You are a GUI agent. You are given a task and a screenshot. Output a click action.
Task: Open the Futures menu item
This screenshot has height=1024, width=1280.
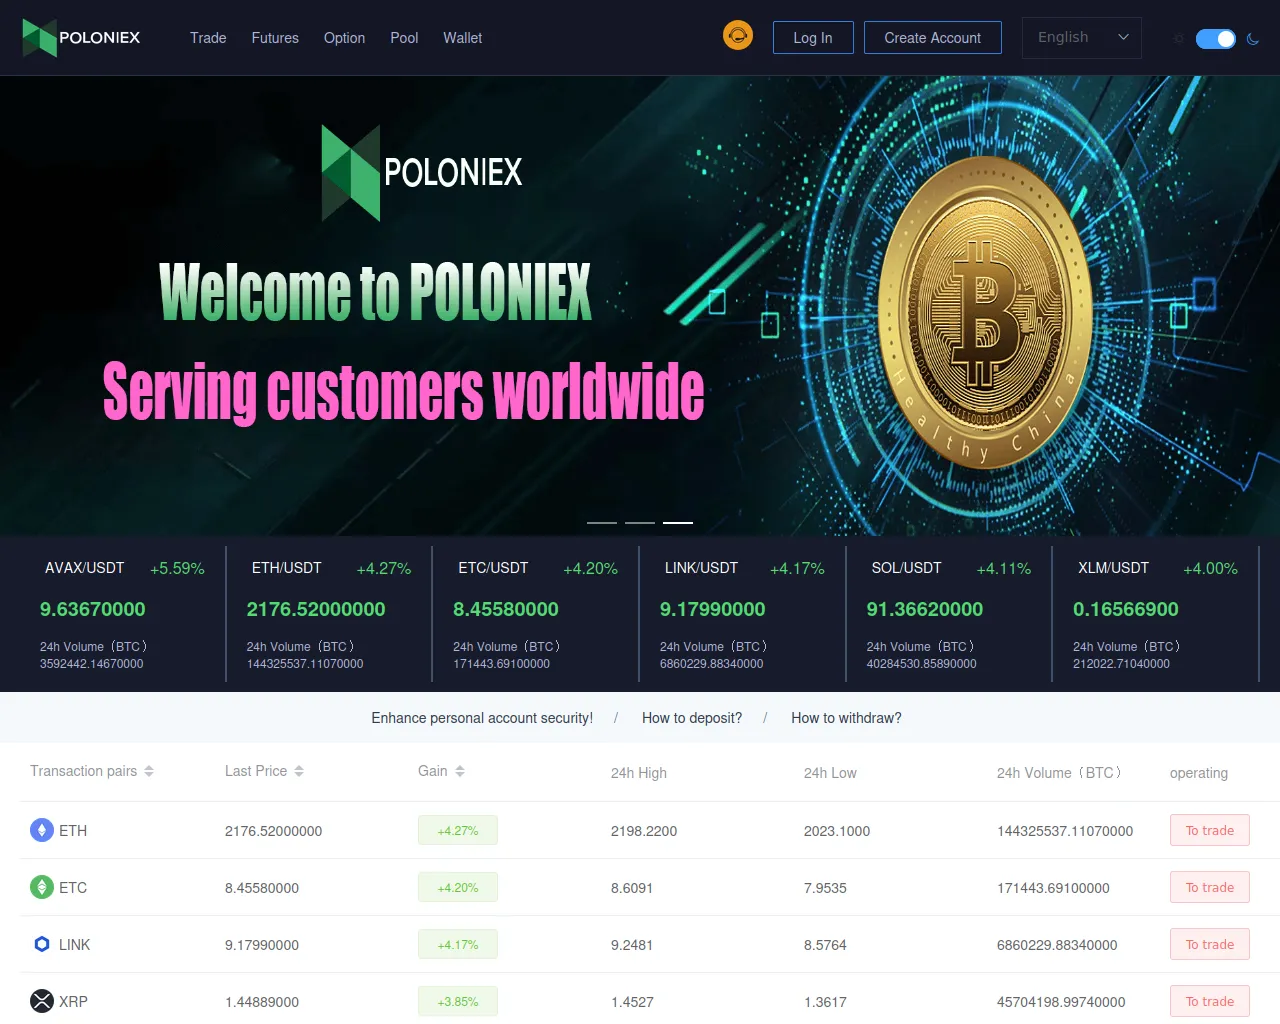(x=275, y=38)
